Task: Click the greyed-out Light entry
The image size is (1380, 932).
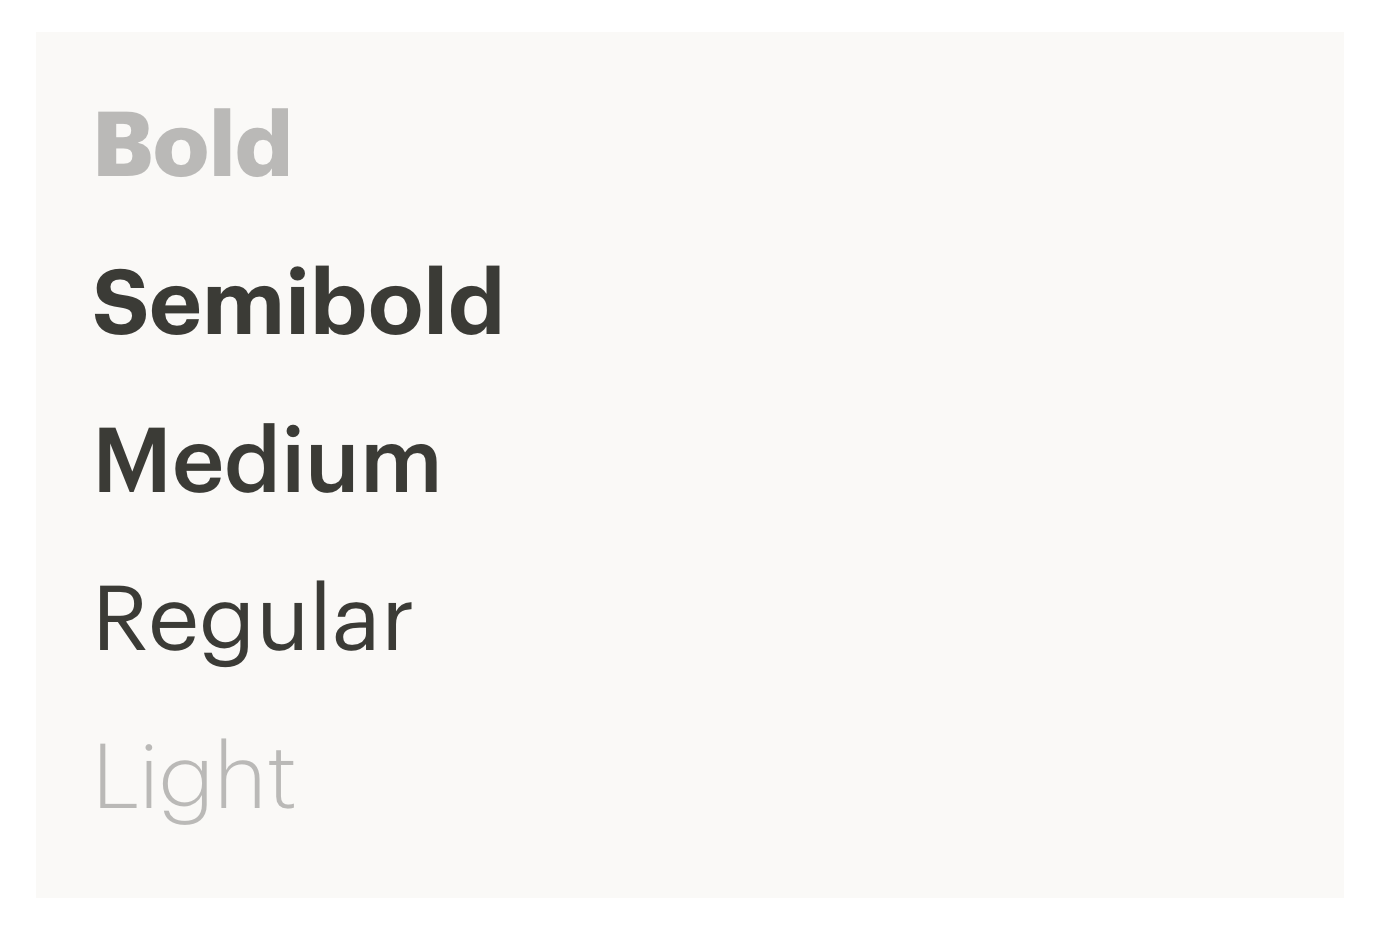Action: click(195, 780)
